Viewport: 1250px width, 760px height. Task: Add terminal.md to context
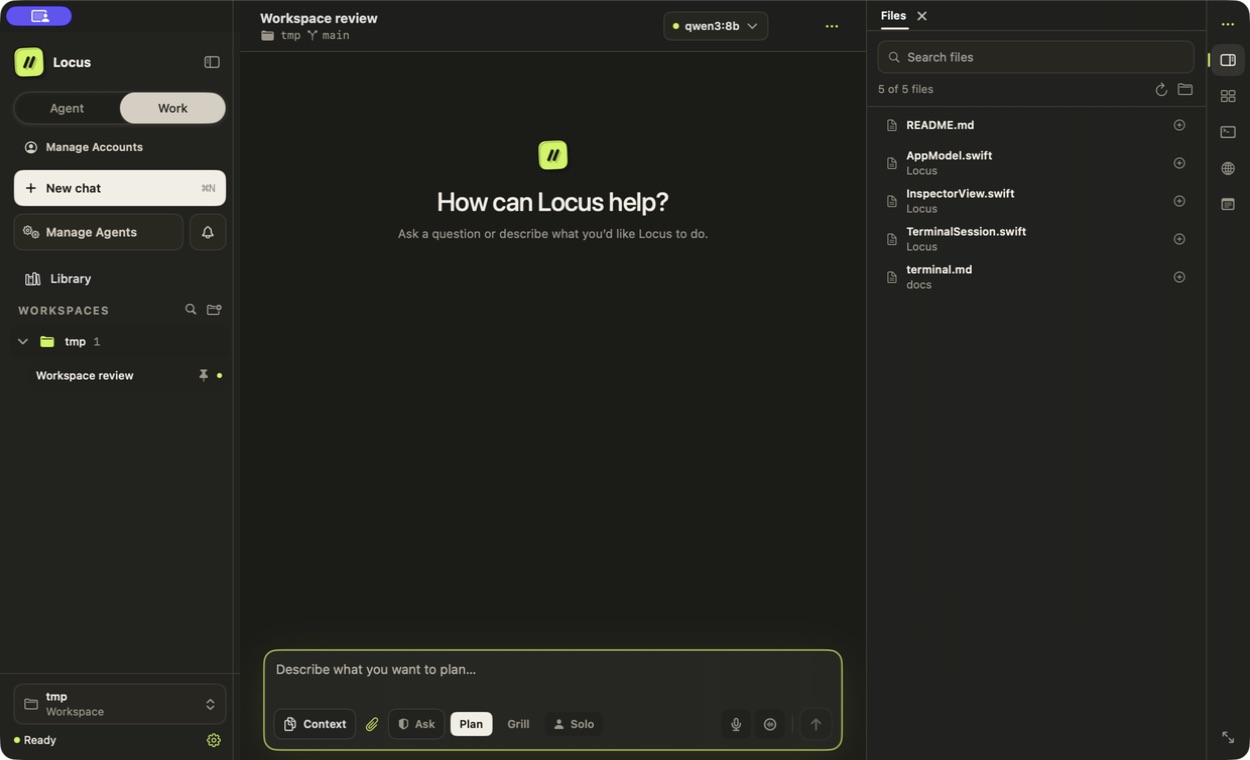pos(1179,277)
